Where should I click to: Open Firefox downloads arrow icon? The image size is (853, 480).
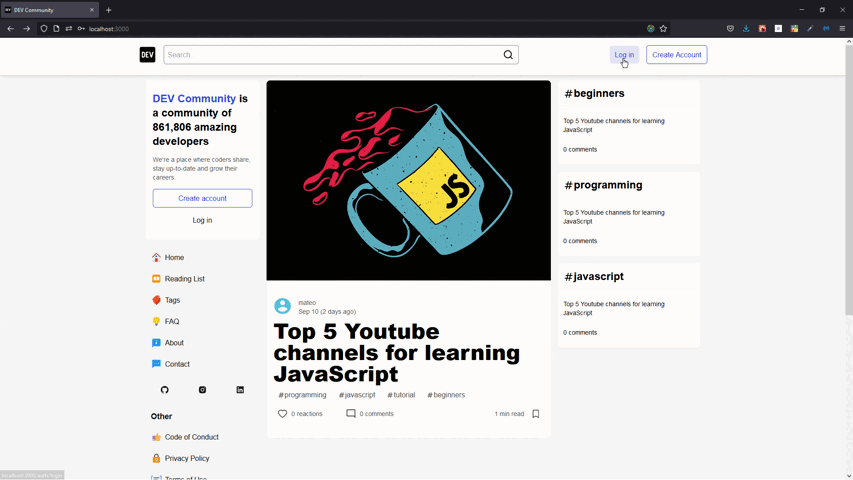(x=746, y=29)
